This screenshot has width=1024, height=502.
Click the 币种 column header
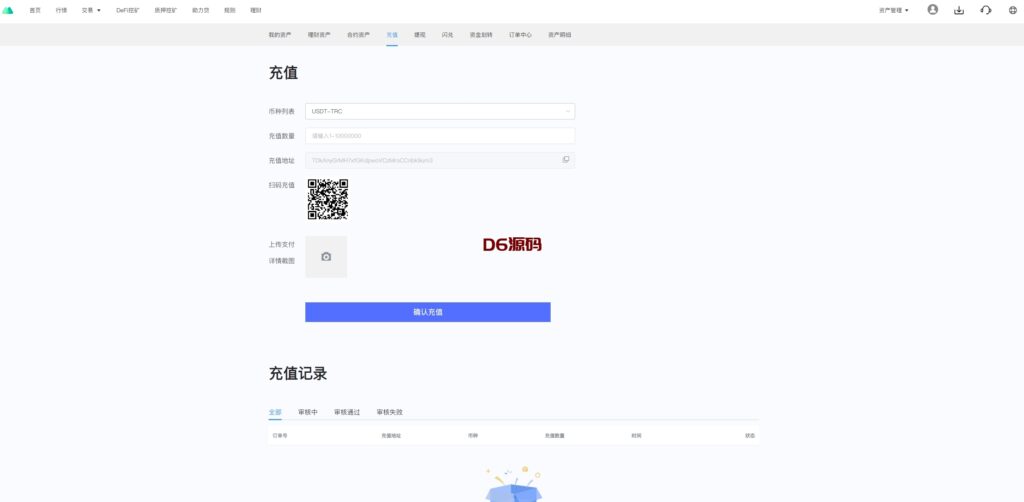pos(473,435)
